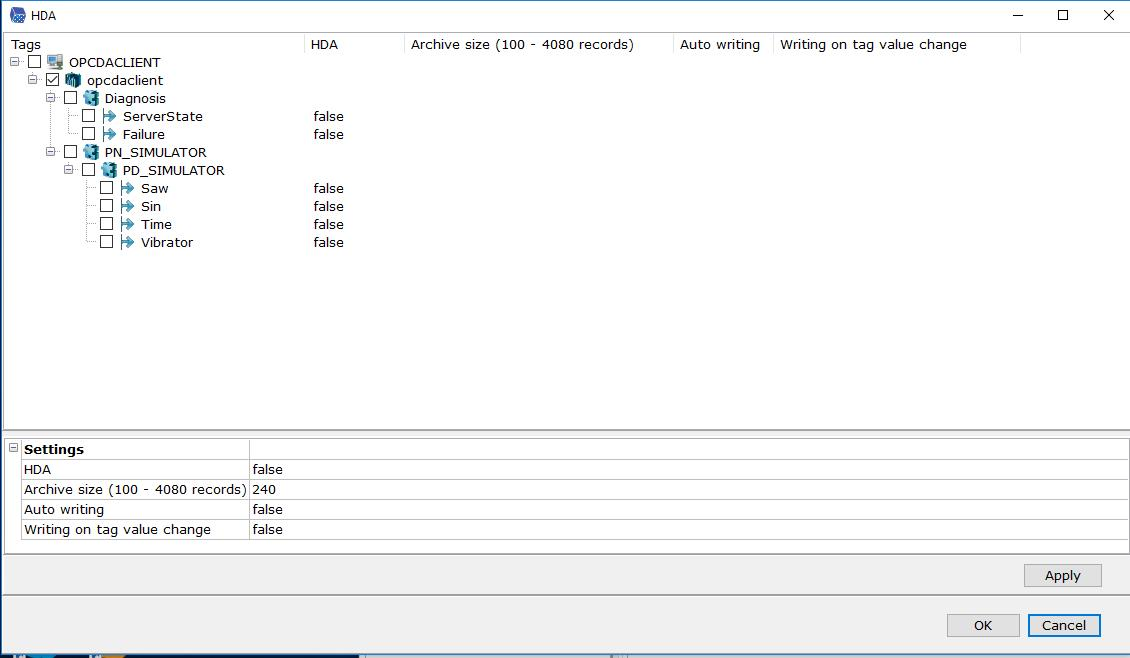Click the PD_SIMULATOR group icon
Image resolution: width=1130 pixels, height=658 pixels.
[x=109, y=170]
